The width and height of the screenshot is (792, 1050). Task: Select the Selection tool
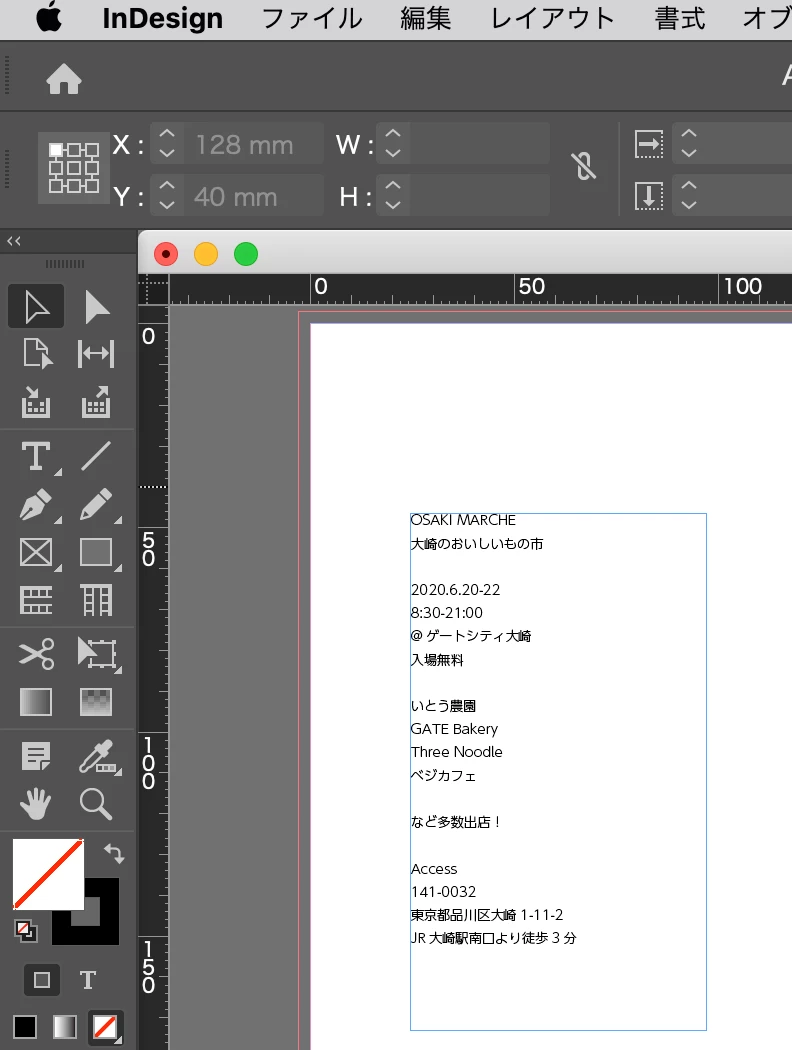point(36,307)
